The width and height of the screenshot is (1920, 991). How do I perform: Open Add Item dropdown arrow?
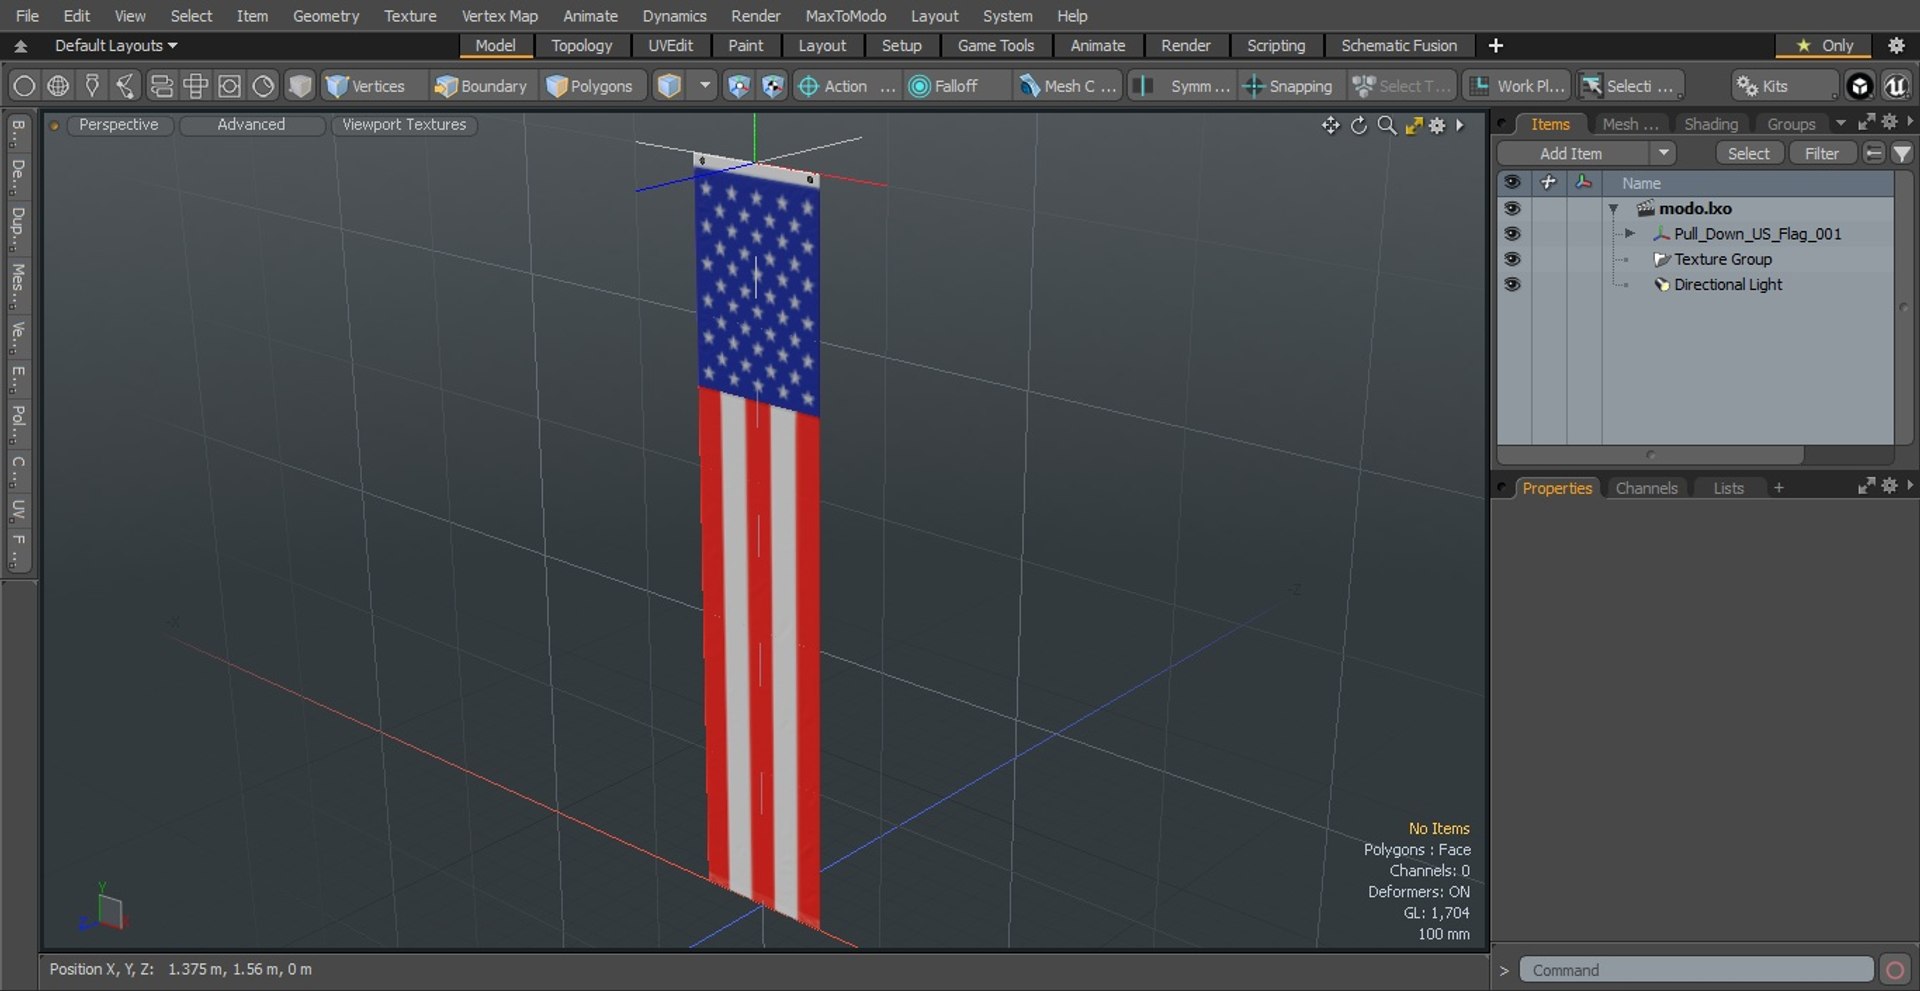(1663, 153)
